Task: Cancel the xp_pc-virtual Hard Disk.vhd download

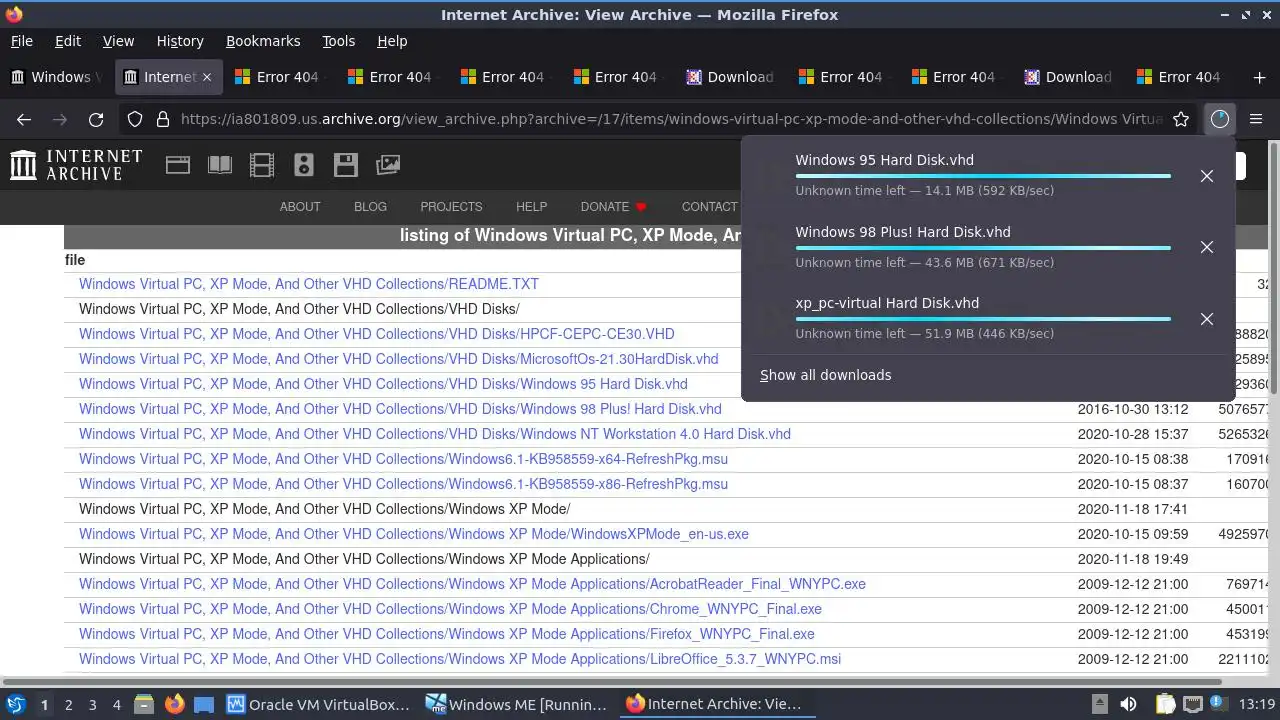Action: [x=1207, y=319]
